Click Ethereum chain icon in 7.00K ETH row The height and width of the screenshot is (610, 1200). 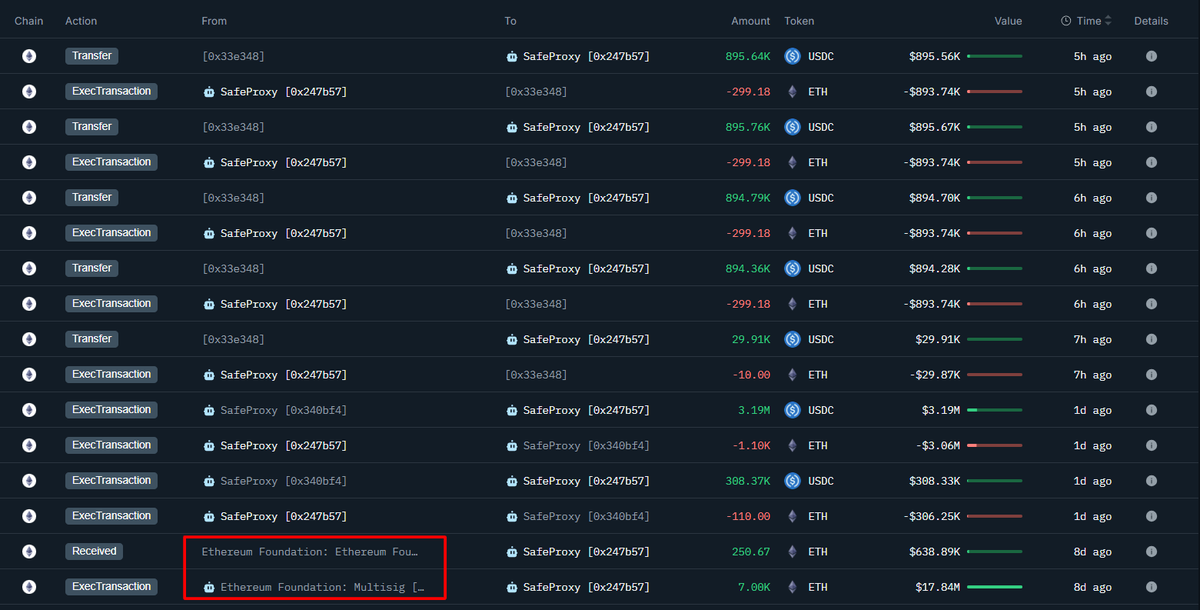pyautogui.click(x=29, y=587)
